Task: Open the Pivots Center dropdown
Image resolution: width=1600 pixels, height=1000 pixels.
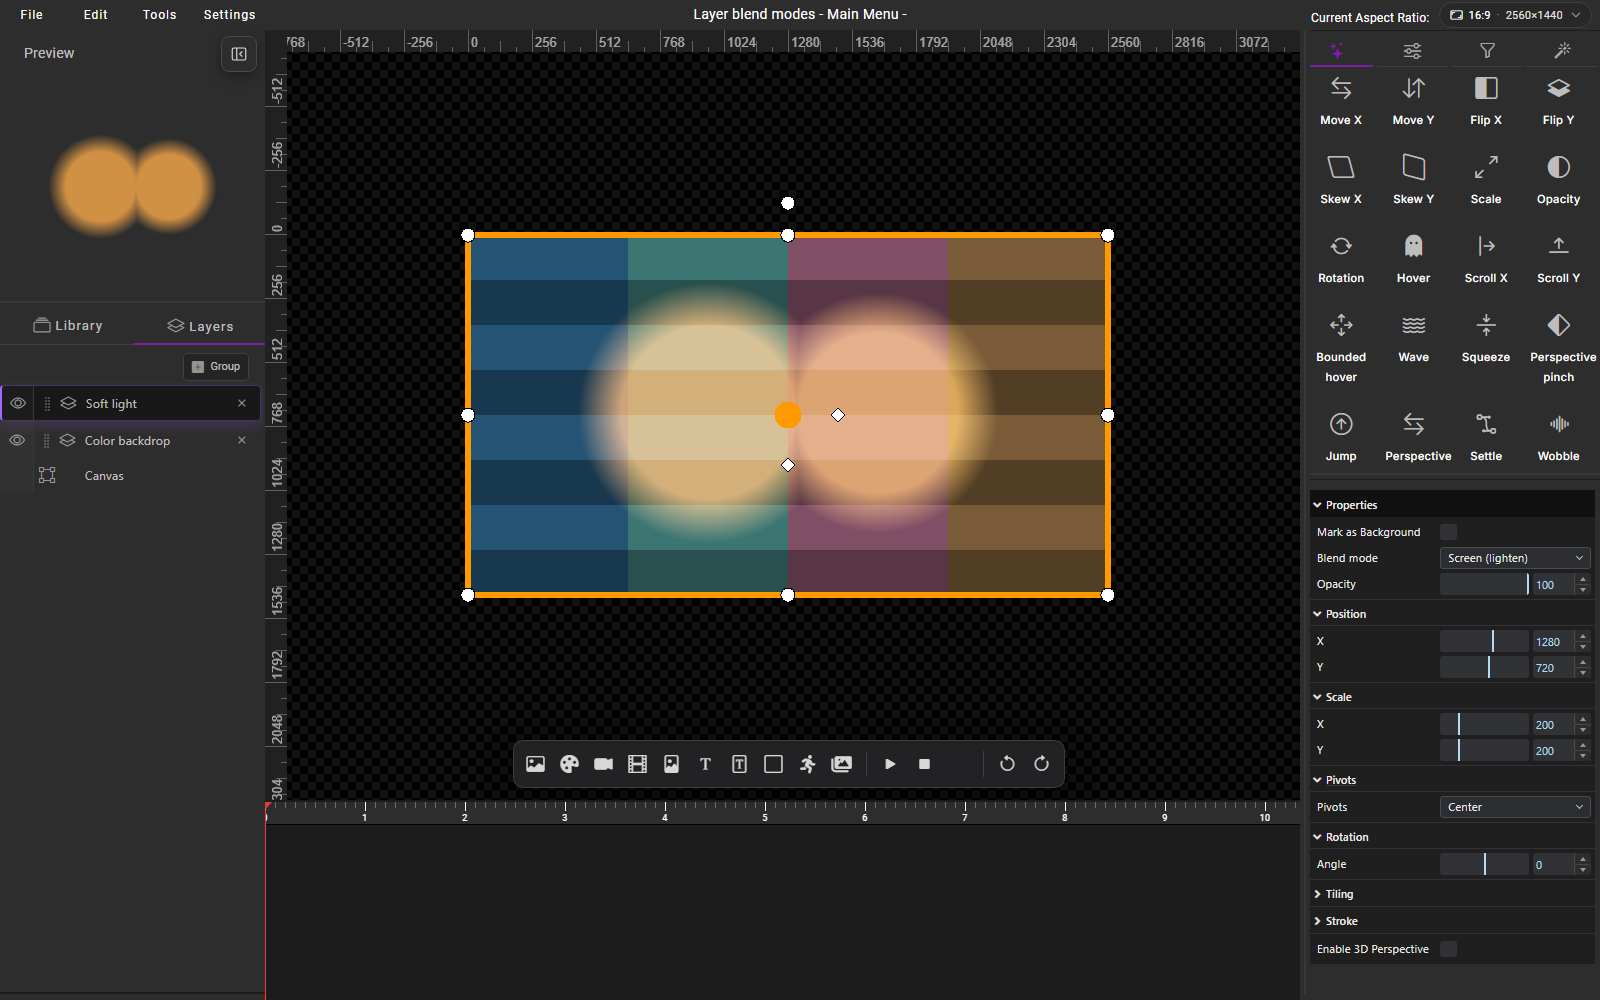Action: pyautogui.click(x=1515, y=807)
